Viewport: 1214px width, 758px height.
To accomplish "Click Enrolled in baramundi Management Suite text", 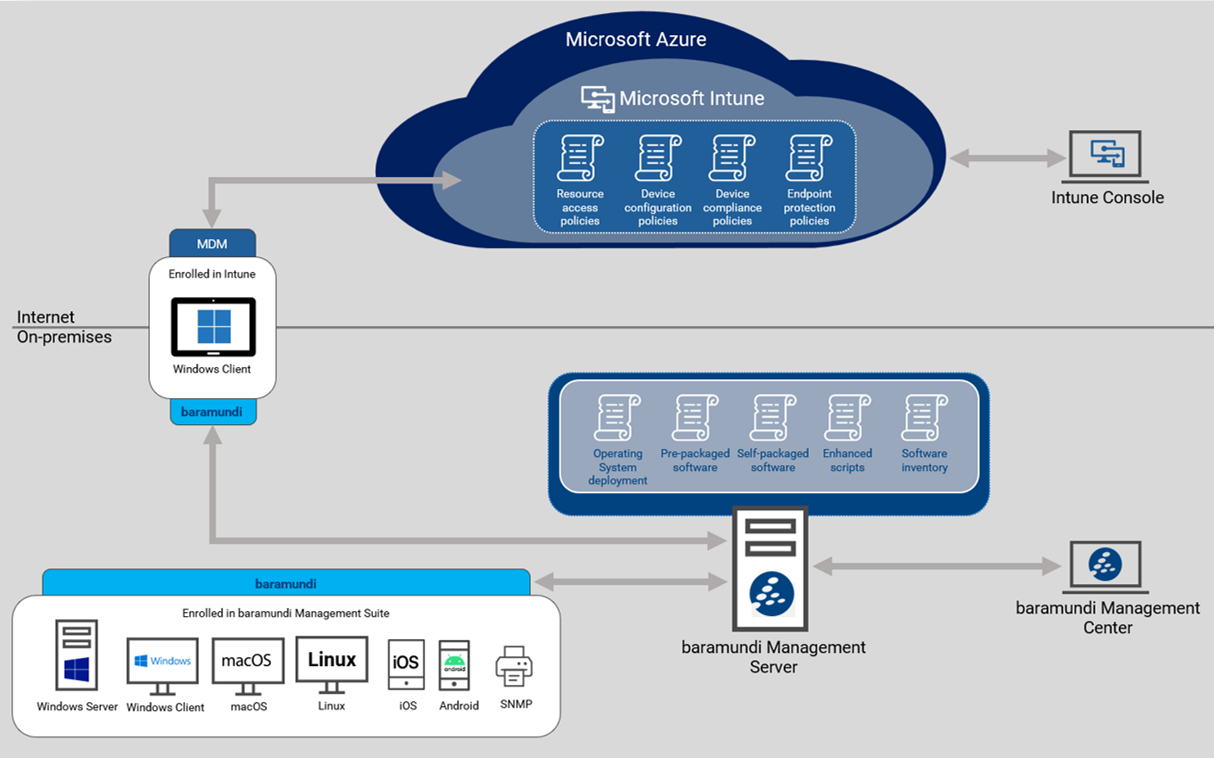I will 286,613.
